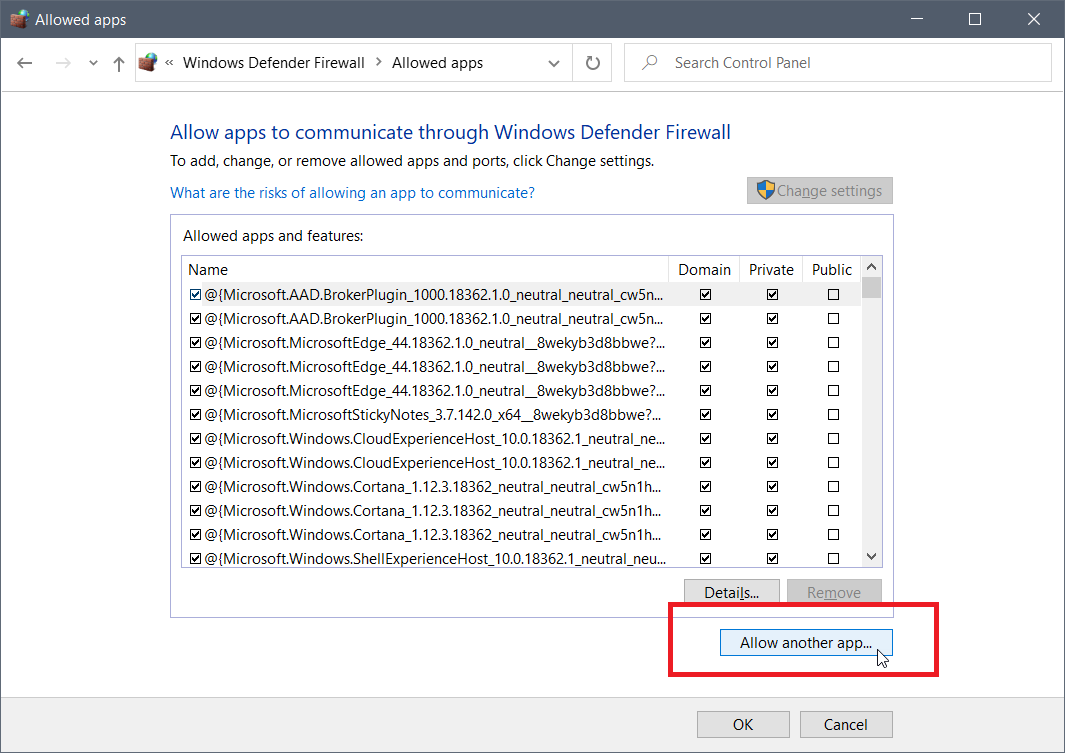This screenshot has width=1065, height=753.
Task: Select Windows Defender Firewall breadcrumb
Action: (273, 63)
